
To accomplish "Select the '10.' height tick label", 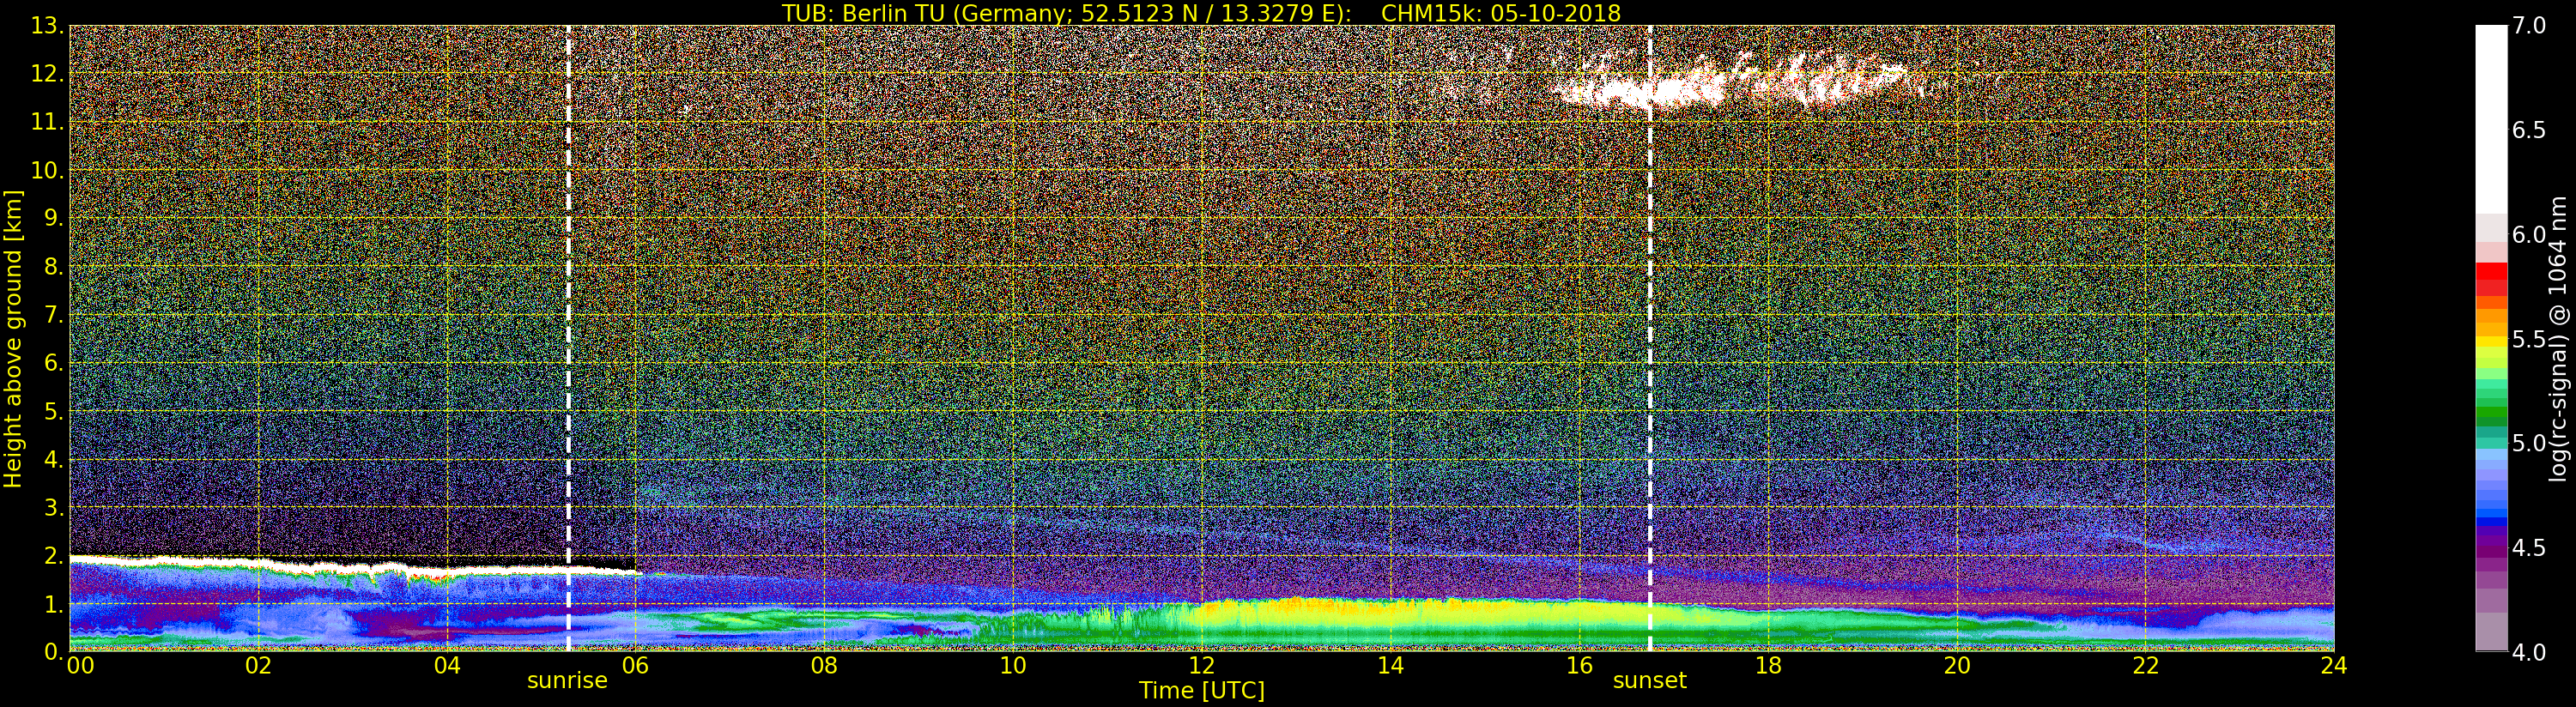I will (47, 170).
